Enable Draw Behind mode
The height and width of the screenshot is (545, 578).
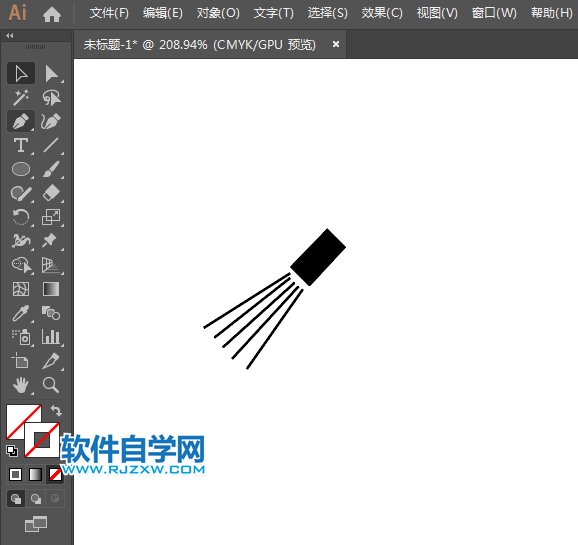[x=36, y=499]
